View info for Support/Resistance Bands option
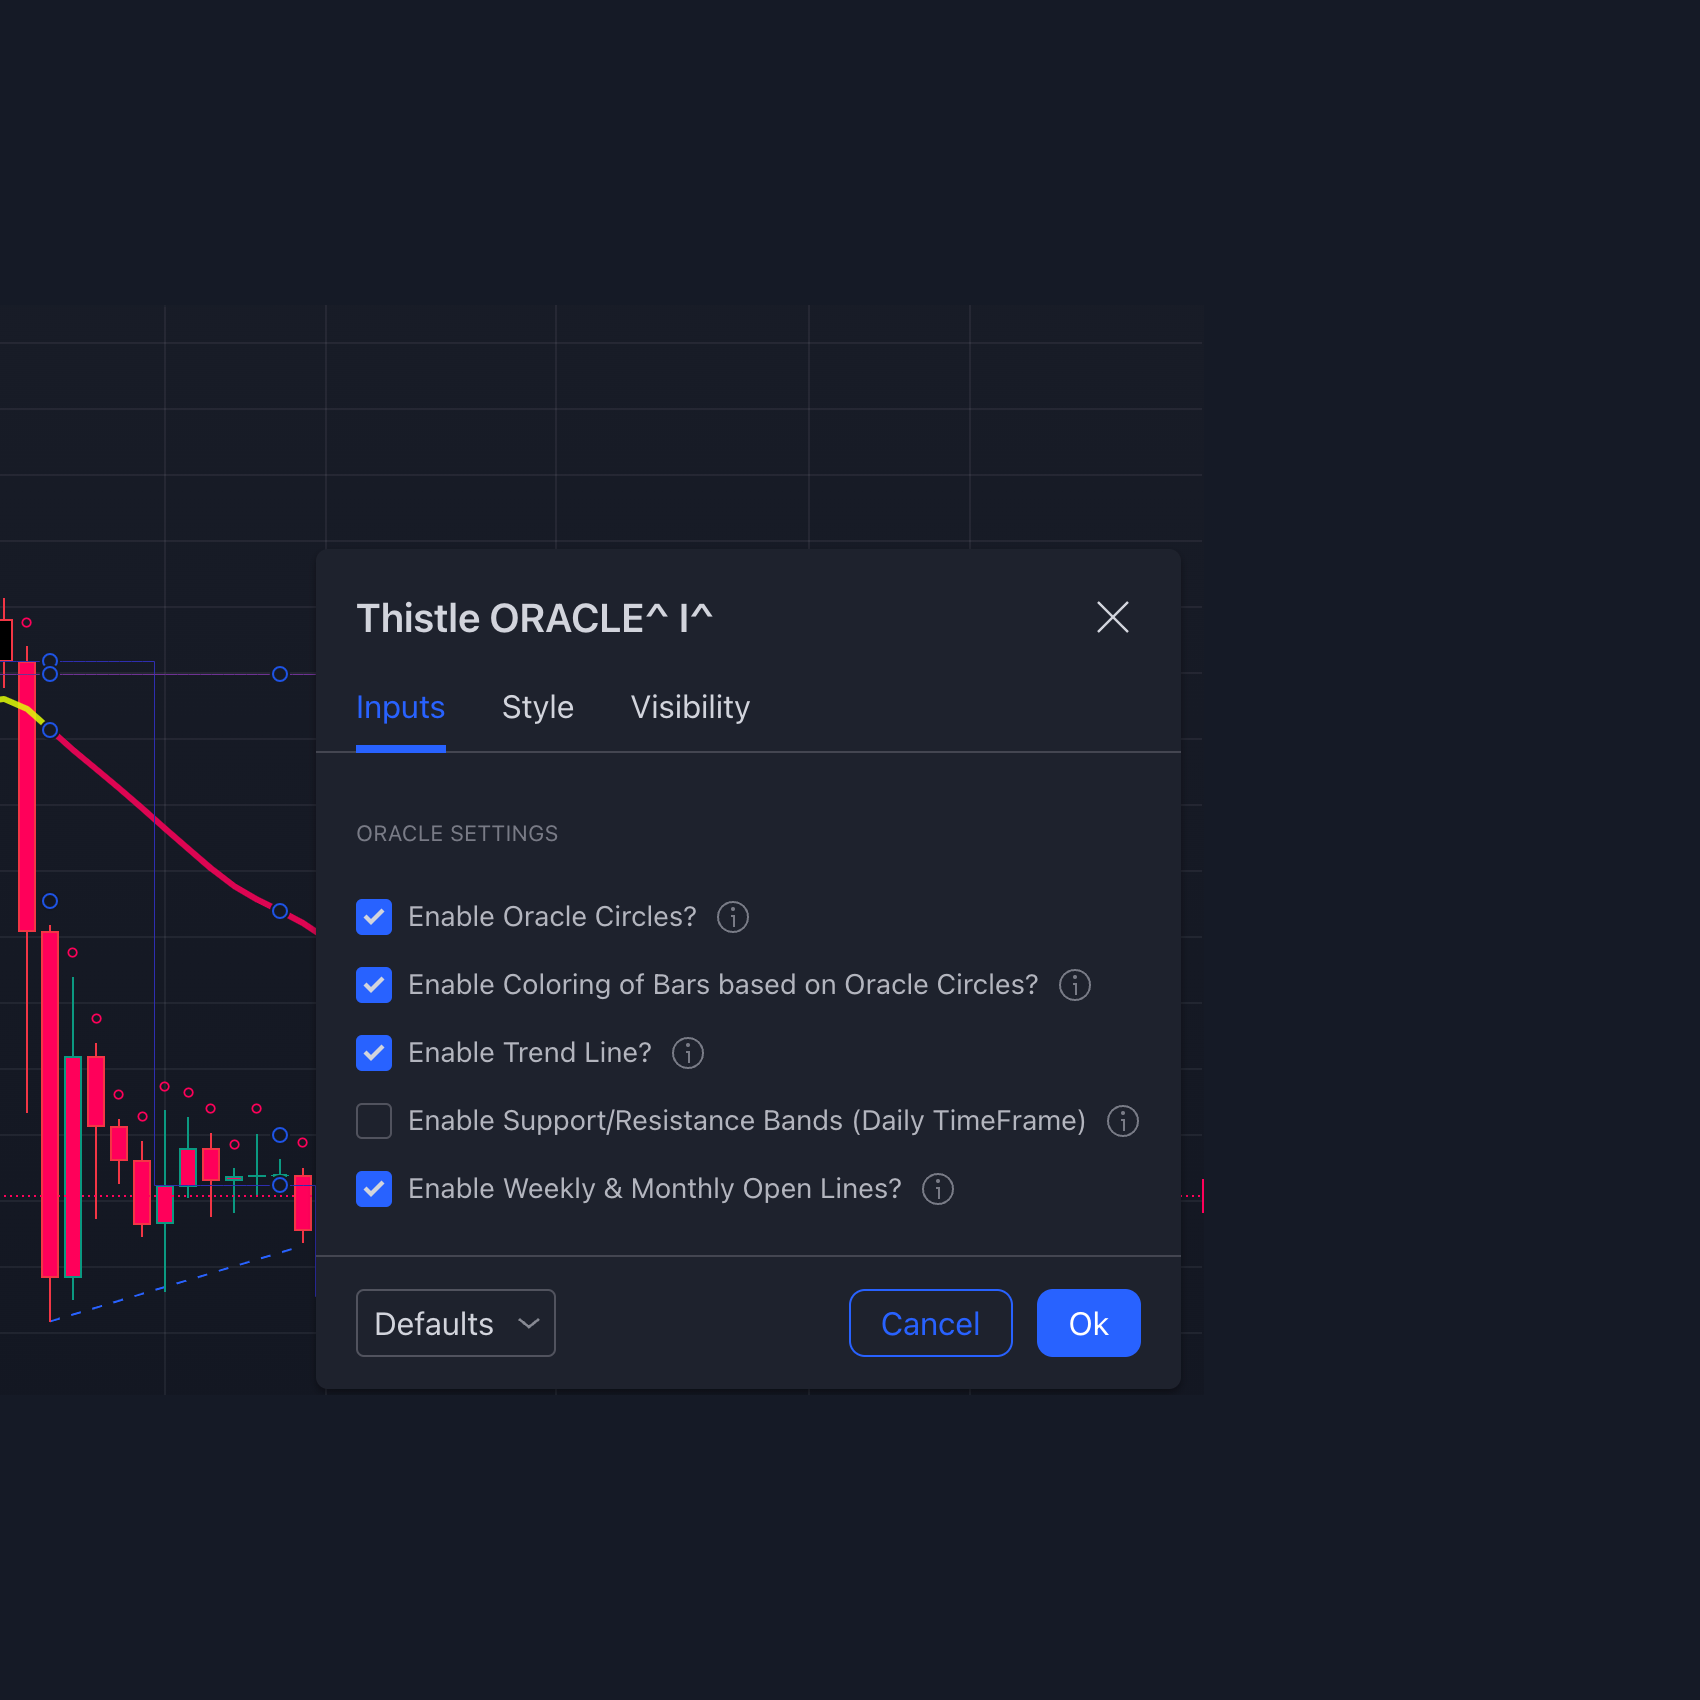Viewport: 1700px width, 1700px height. click(x=1123, y=1121)
